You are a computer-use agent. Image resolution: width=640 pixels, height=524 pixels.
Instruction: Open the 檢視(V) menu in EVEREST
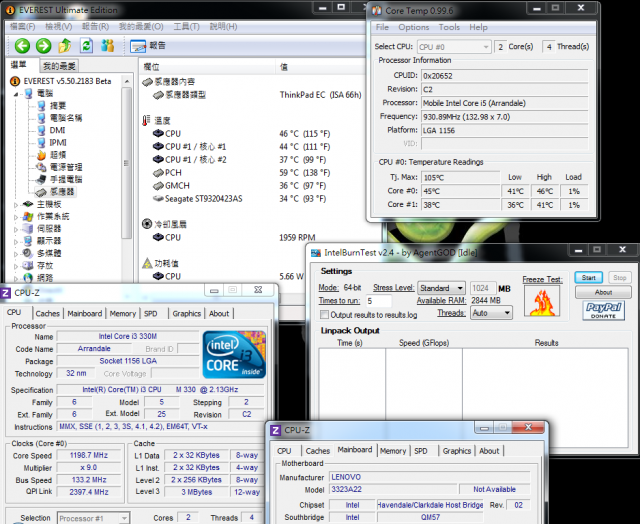point(59,27)
